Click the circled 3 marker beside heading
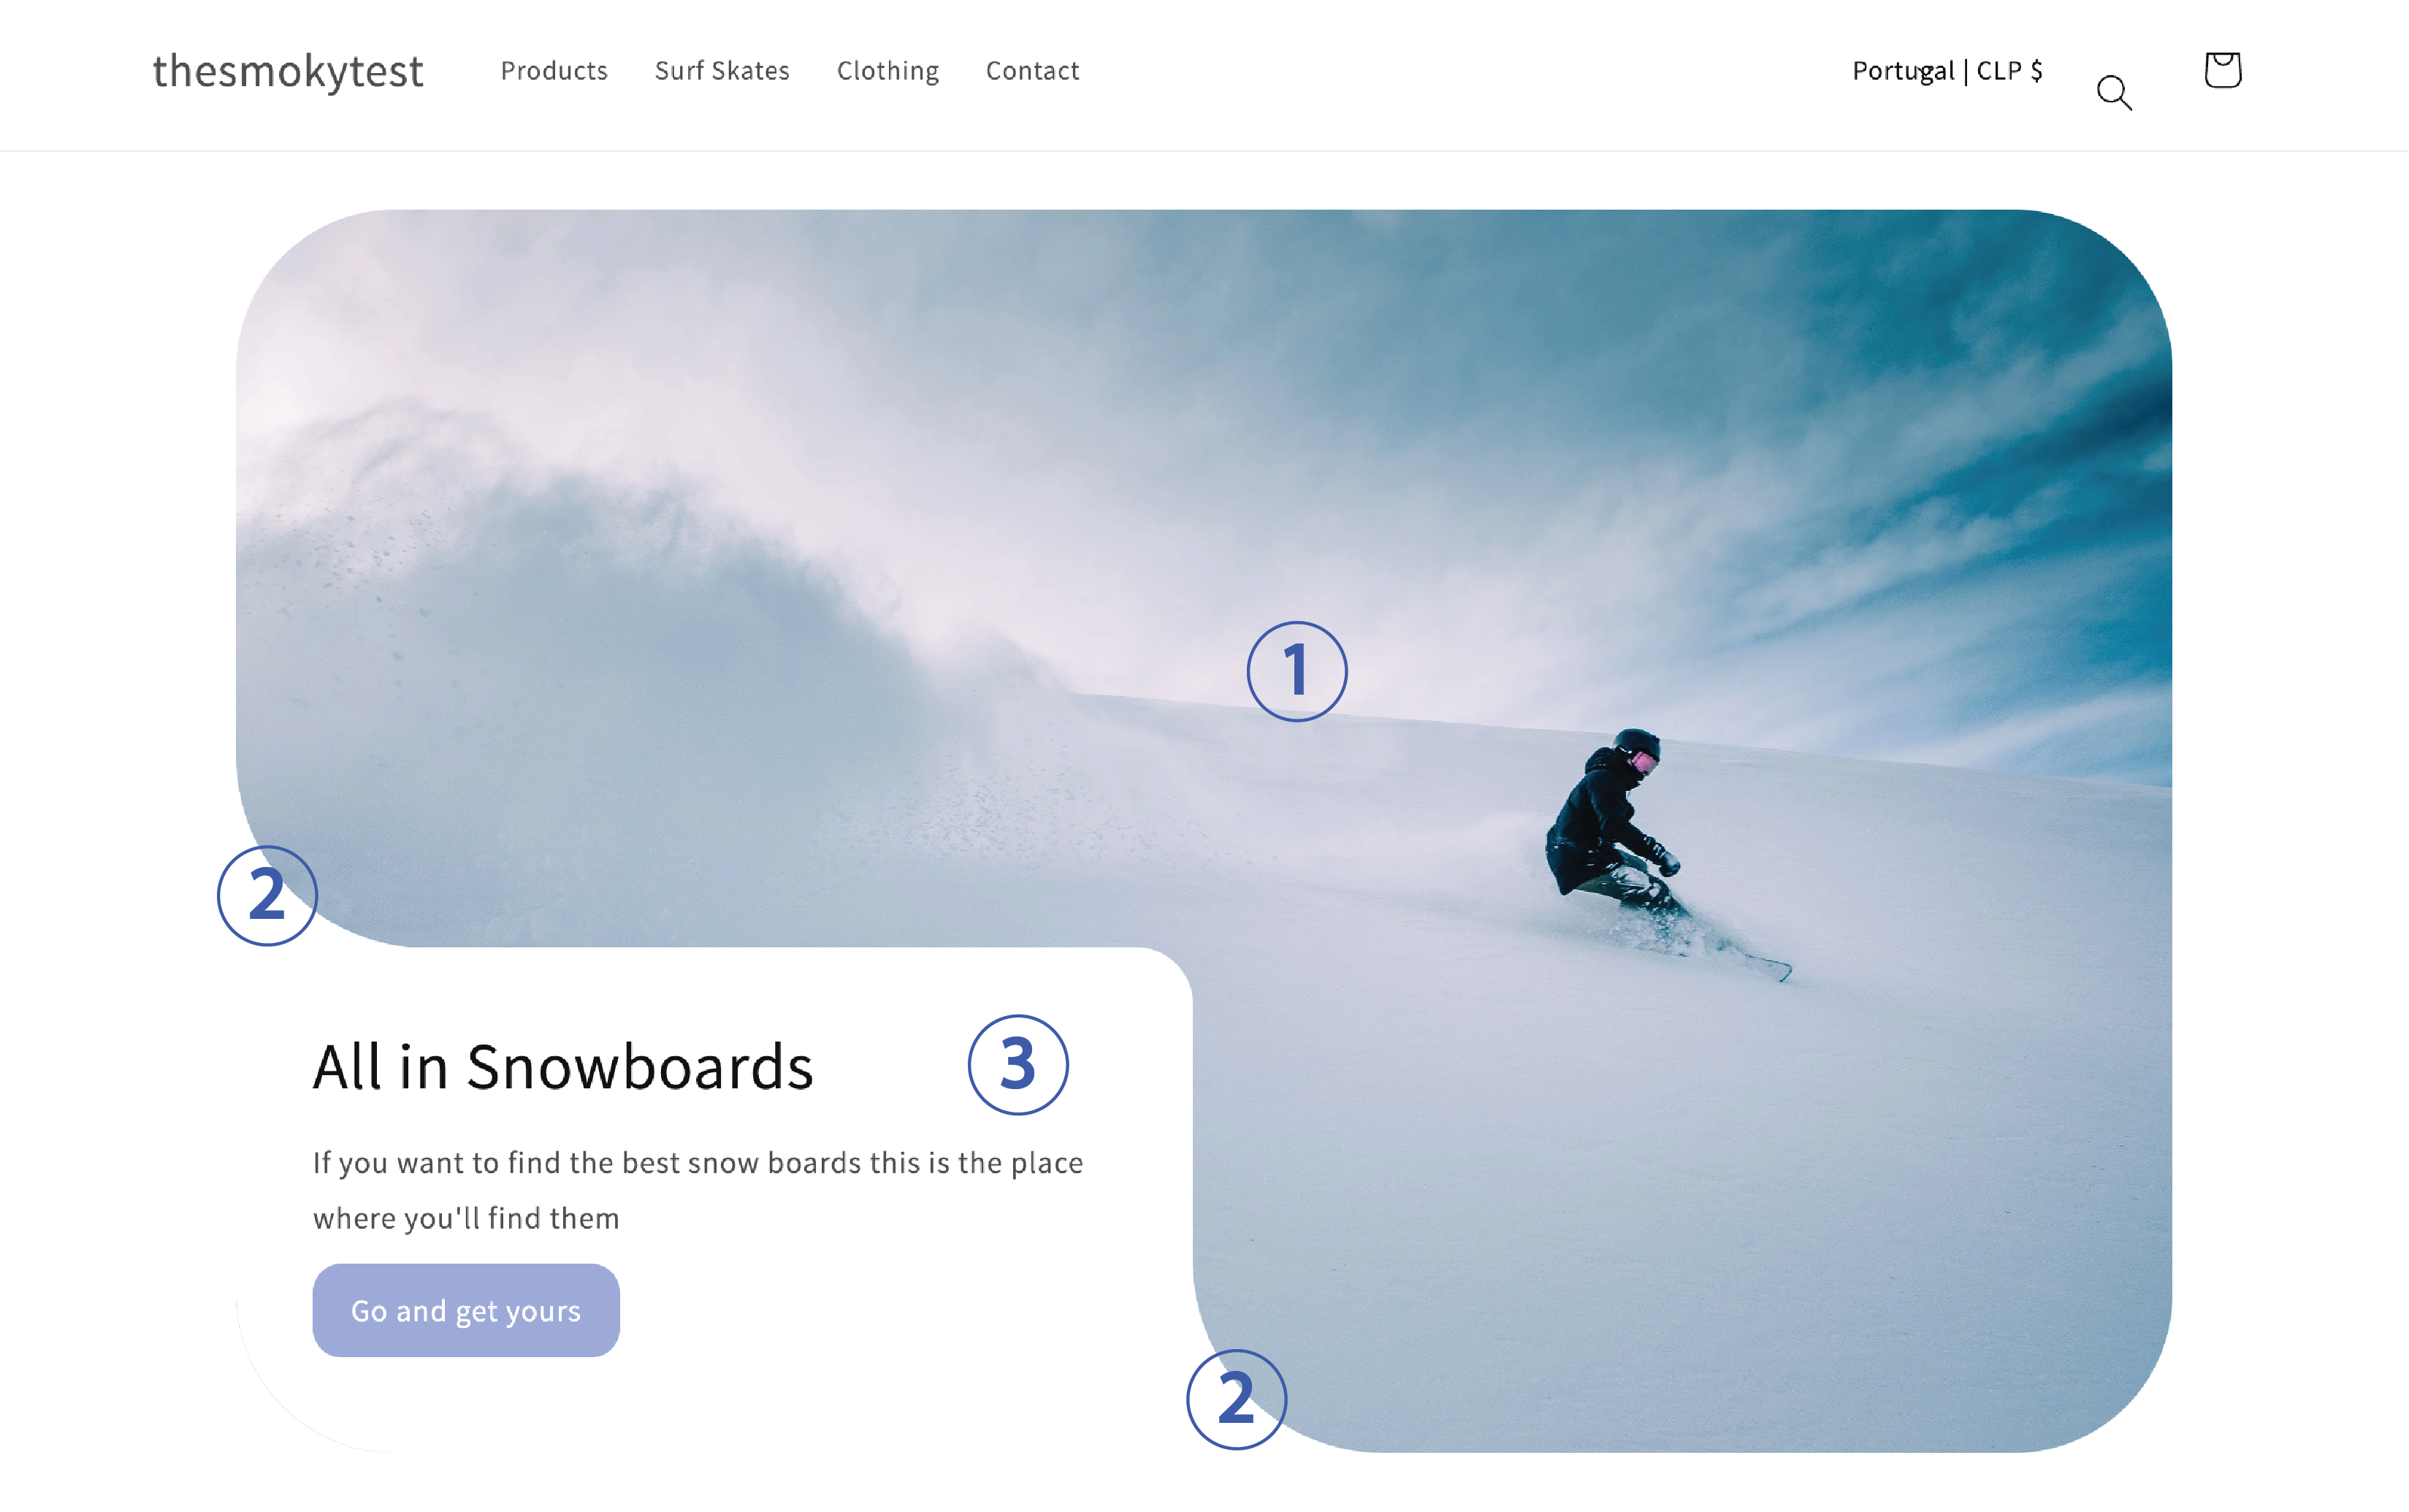The width and height of the screenshot is (2409, 1512). [1018, 1064]
